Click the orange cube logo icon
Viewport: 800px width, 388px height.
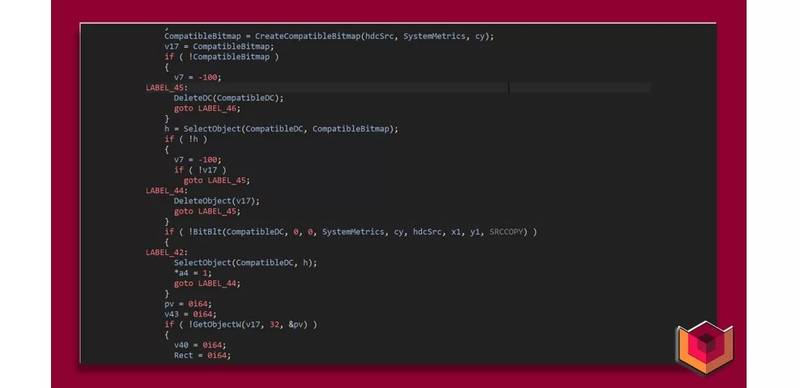pos(705,348)
